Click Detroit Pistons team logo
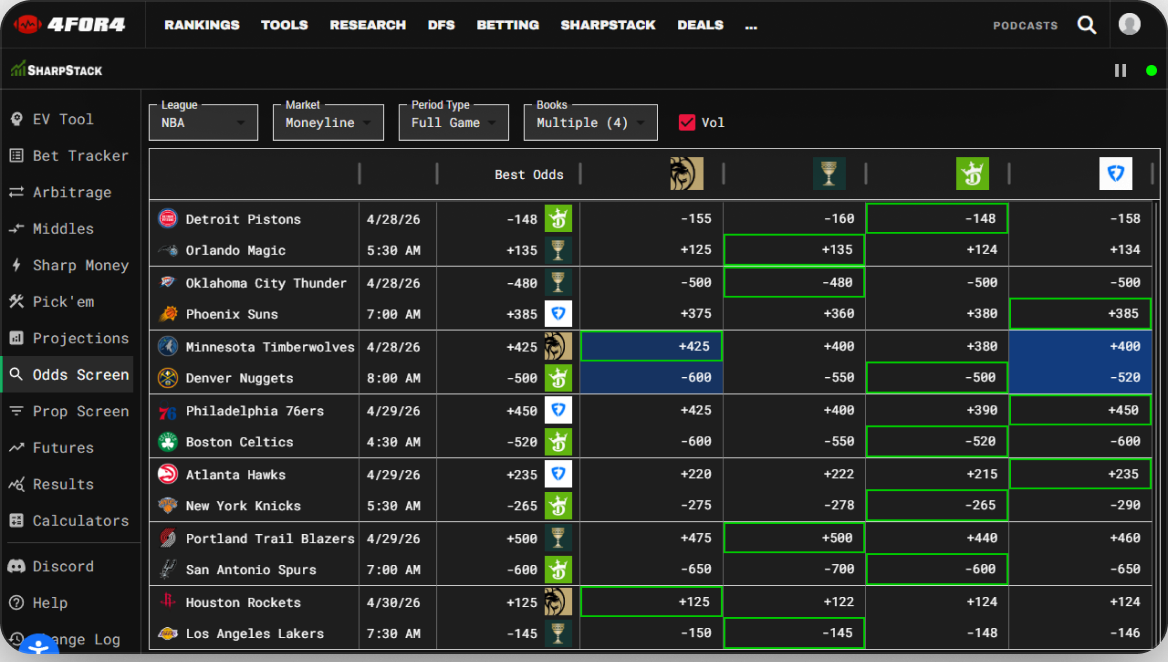Viewport: 1168px width, 662px height. [x=168, y=219]
